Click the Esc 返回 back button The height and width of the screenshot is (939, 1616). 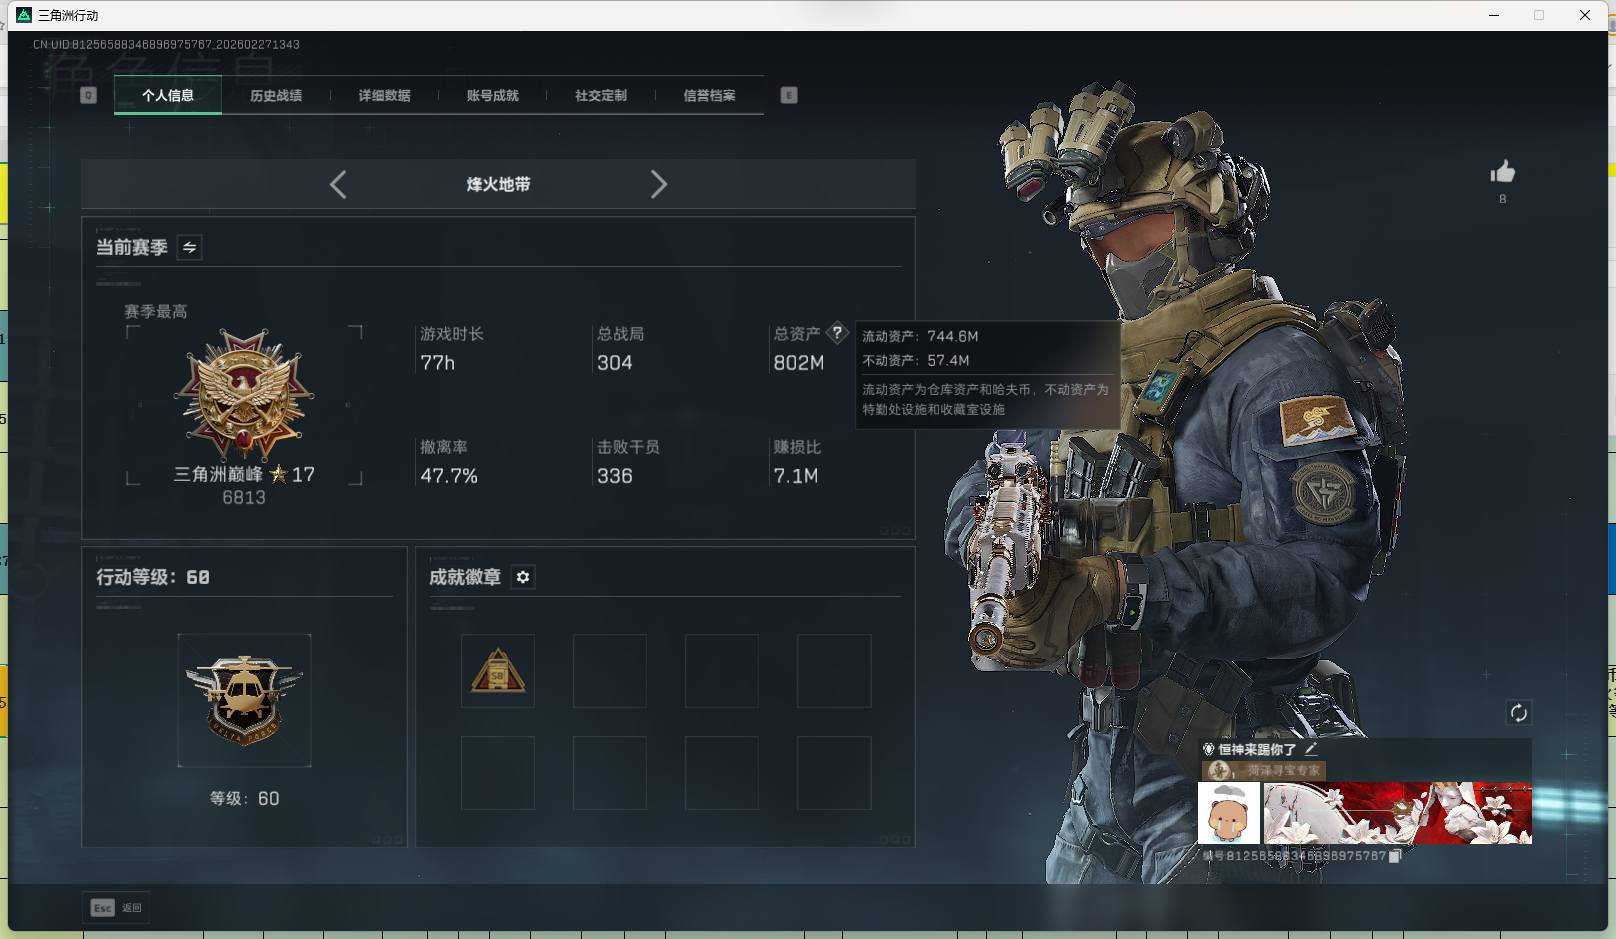point(116,908)
